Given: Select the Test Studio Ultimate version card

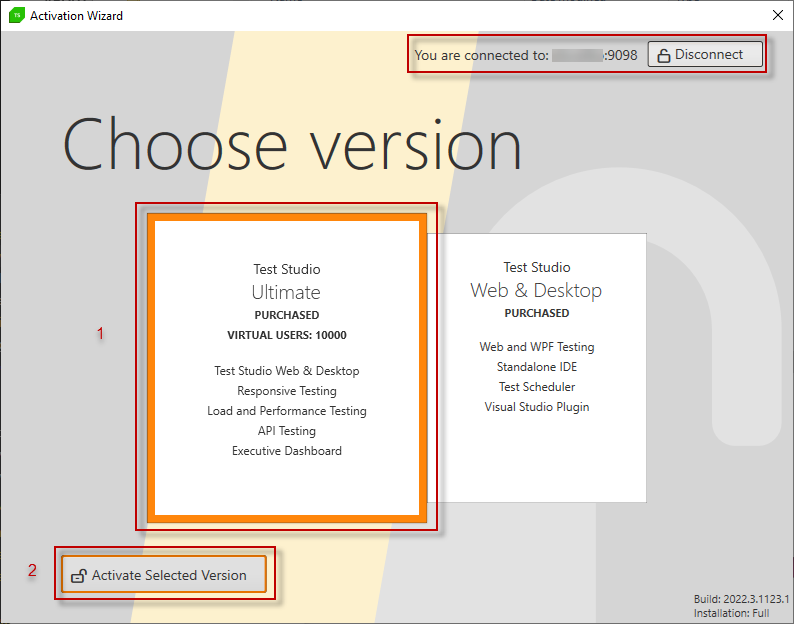Looking at the screenshot, I should click(x=287, y=368).
